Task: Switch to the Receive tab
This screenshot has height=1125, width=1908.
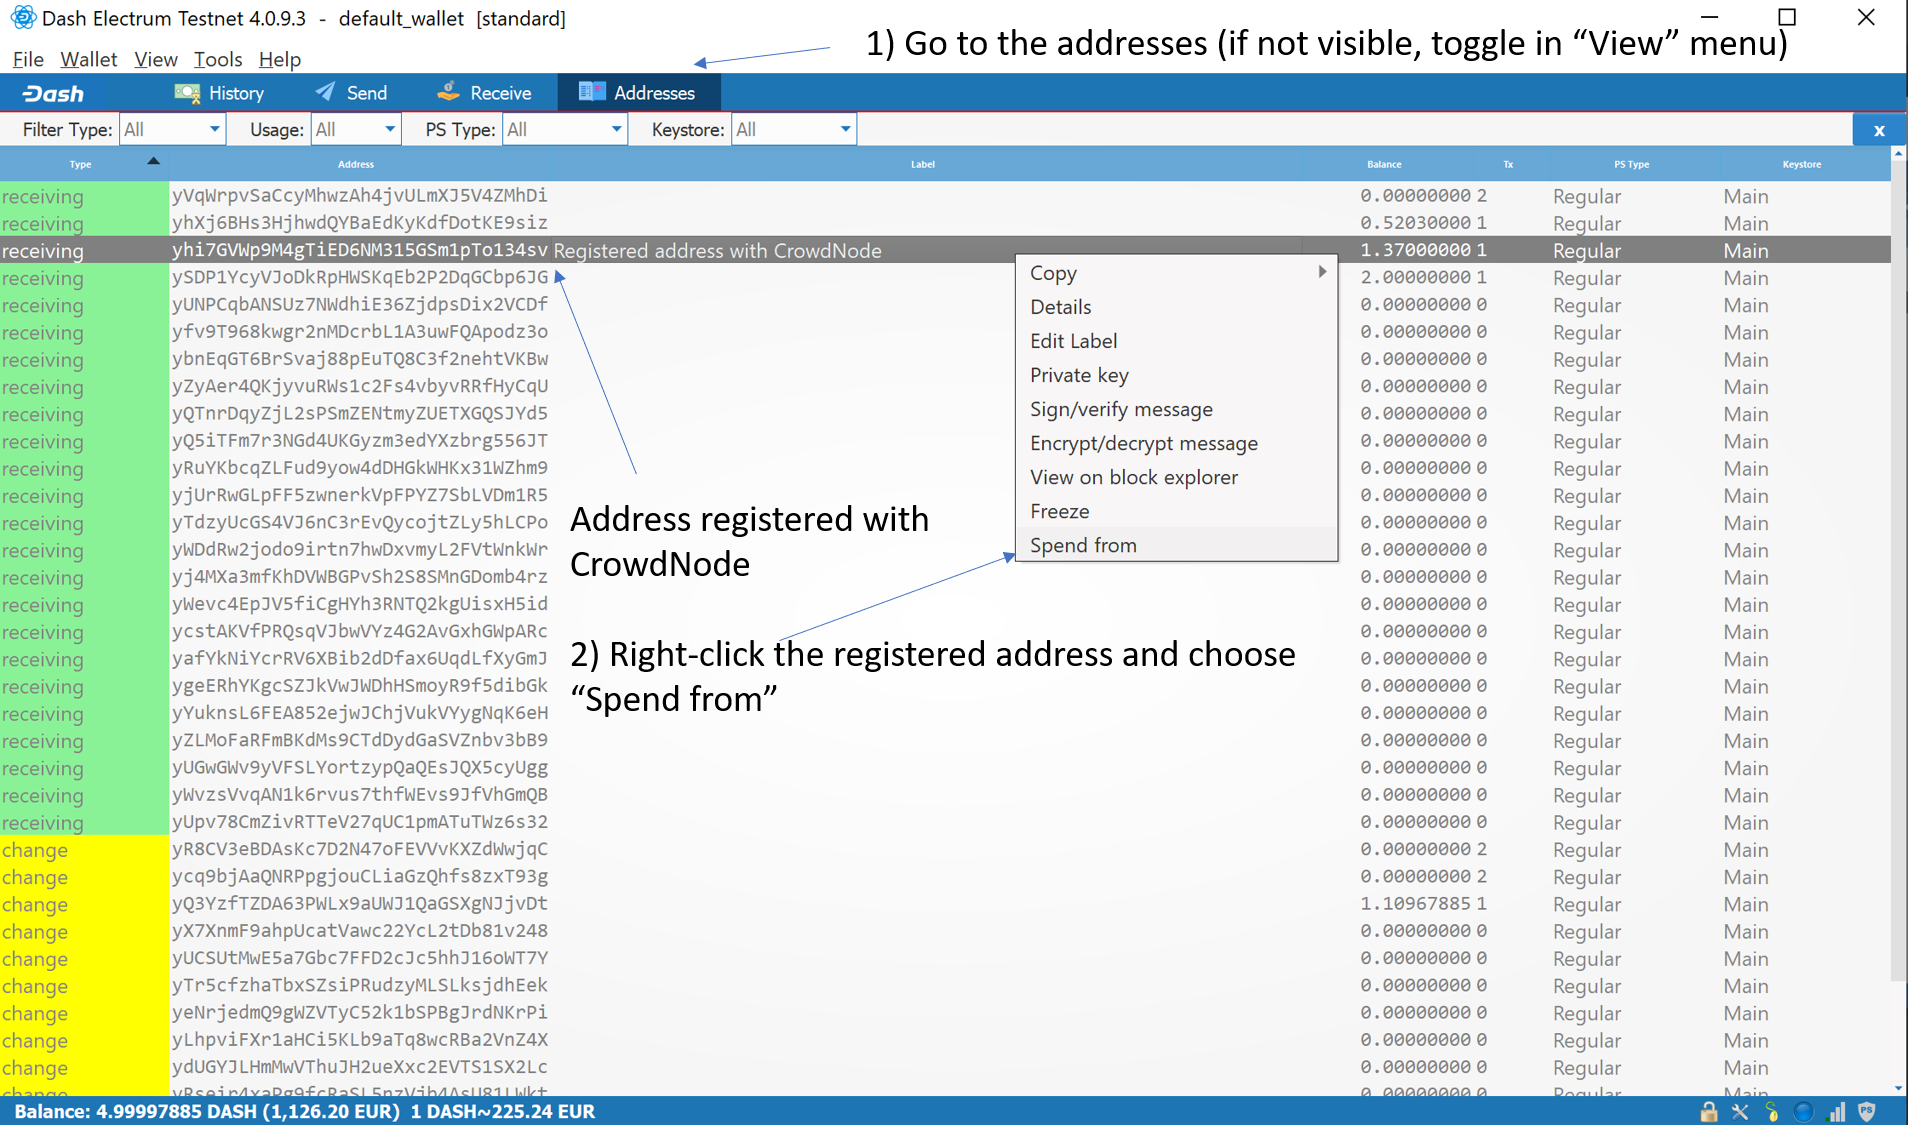Action: [x=485, y=93]
